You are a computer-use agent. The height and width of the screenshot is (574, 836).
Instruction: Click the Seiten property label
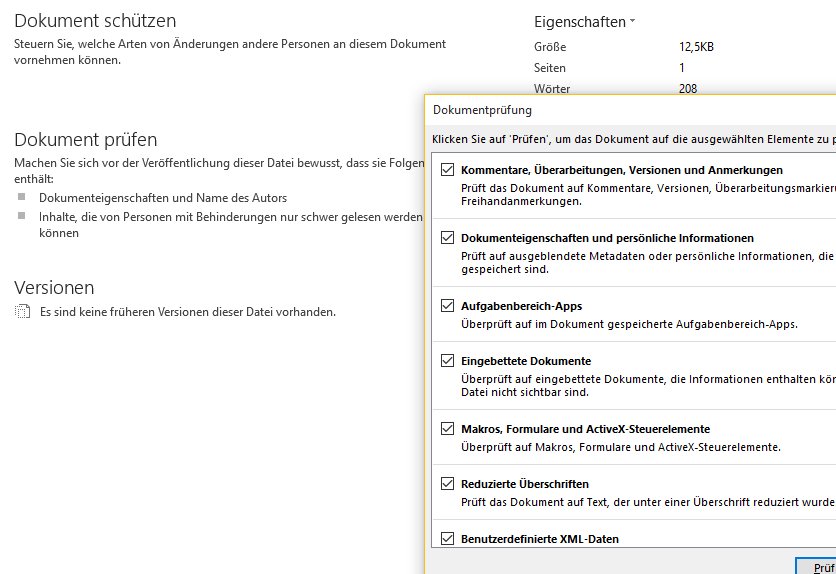click(550, 68)
